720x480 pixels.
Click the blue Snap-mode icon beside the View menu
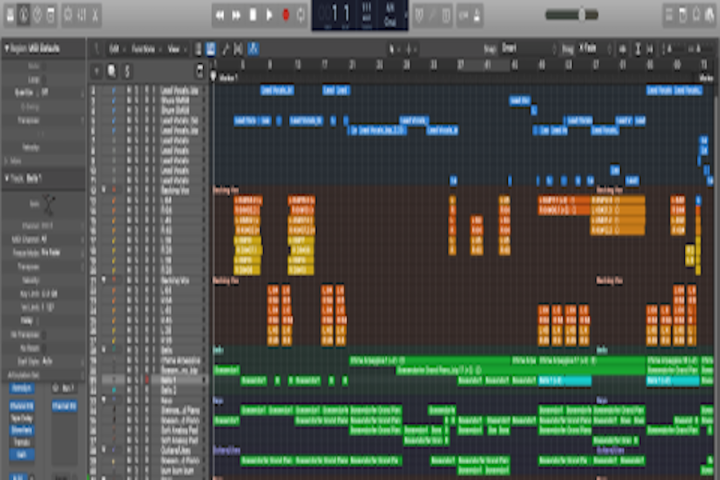click(210, 48)
